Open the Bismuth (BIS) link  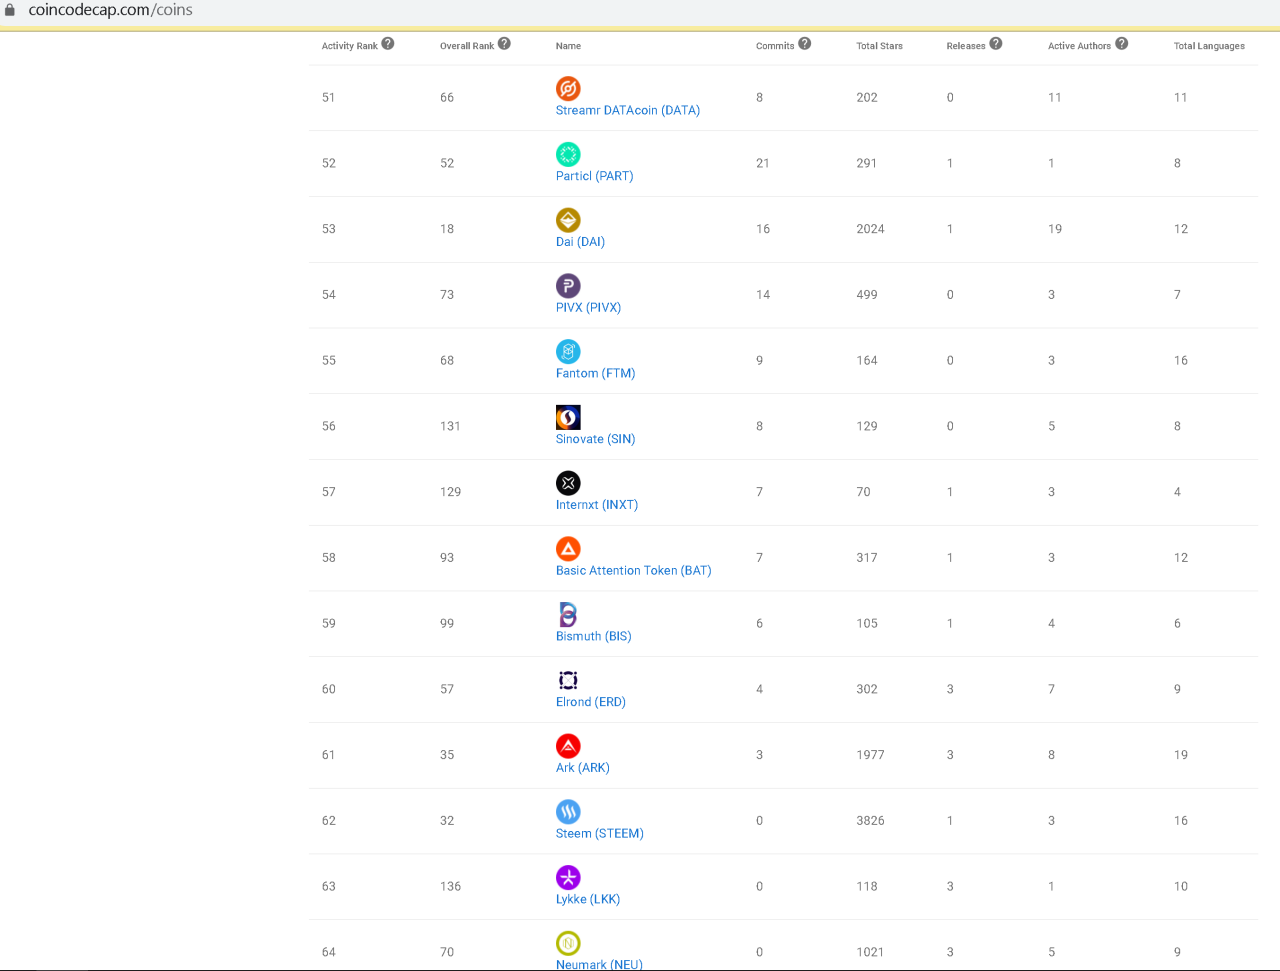coord(594,636)
